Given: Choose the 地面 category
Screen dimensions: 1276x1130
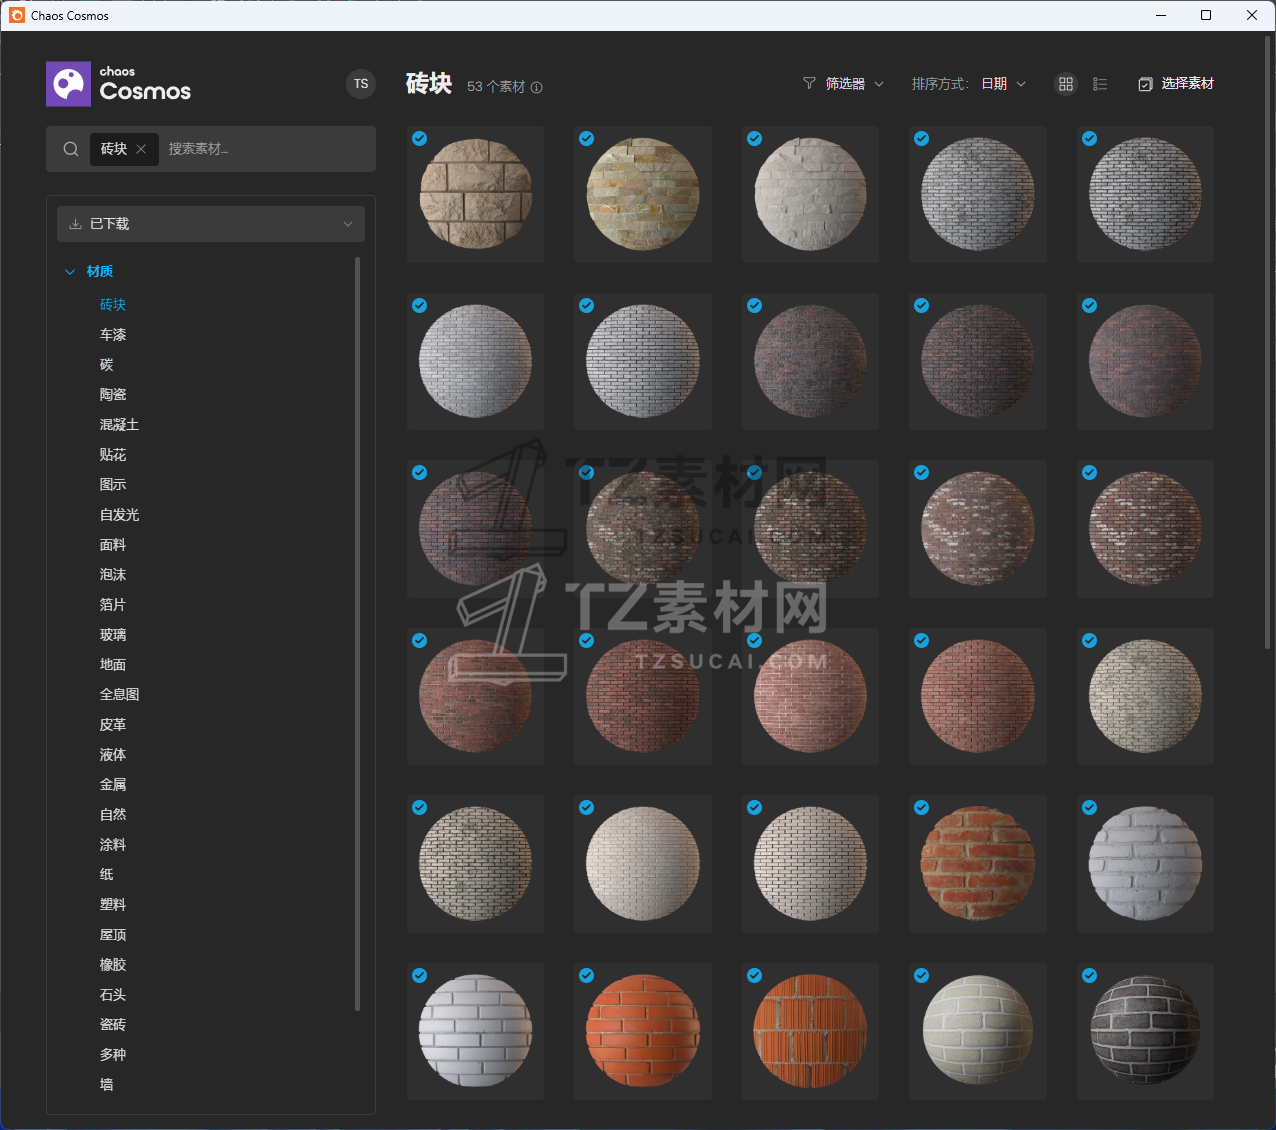Looking at the screenshot, I should 113,665.
